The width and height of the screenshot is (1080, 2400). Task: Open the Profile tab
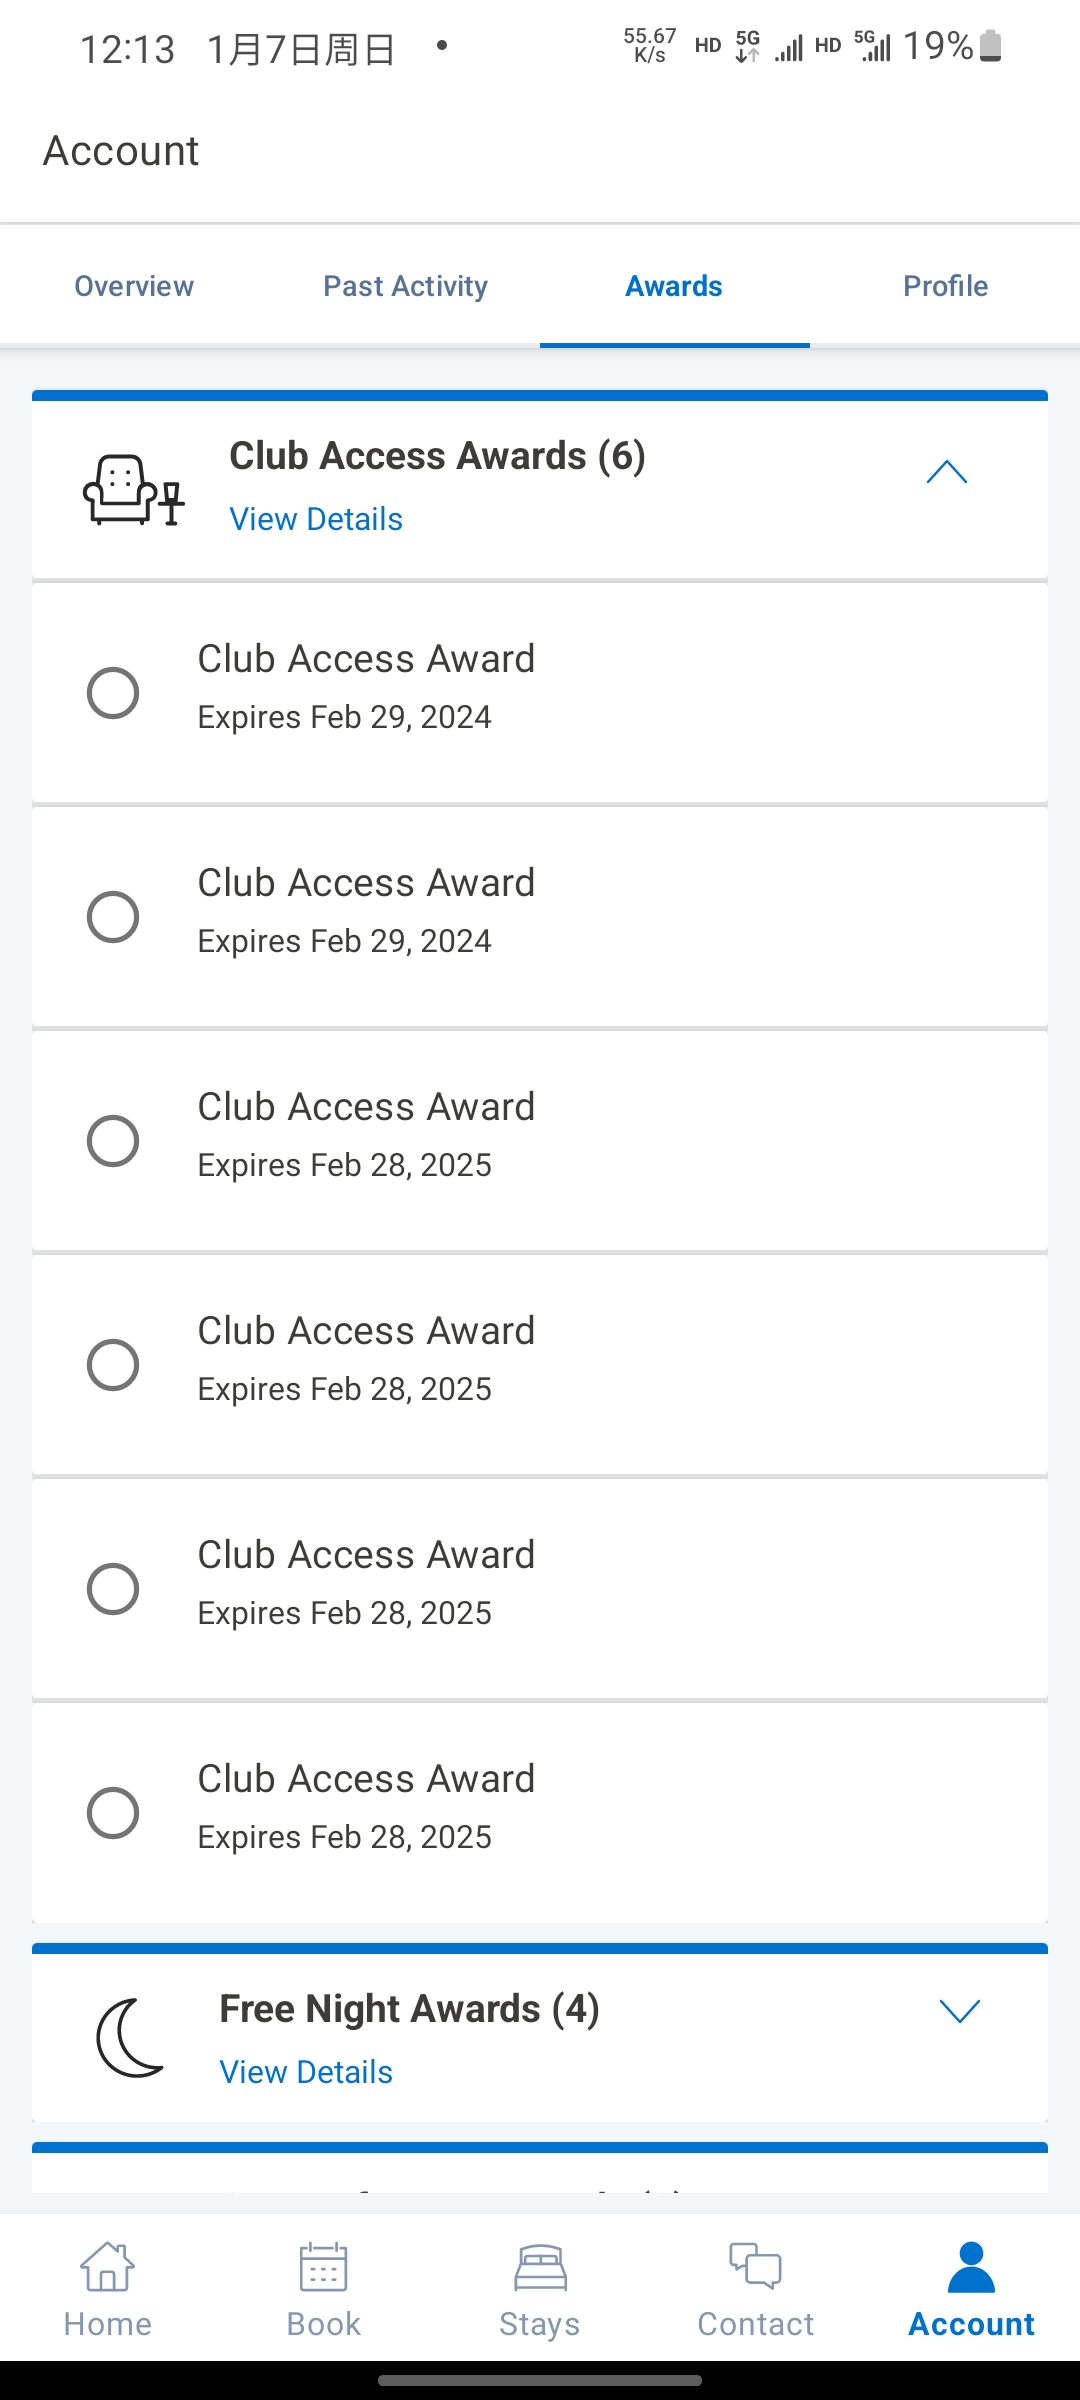coord(945,286)
